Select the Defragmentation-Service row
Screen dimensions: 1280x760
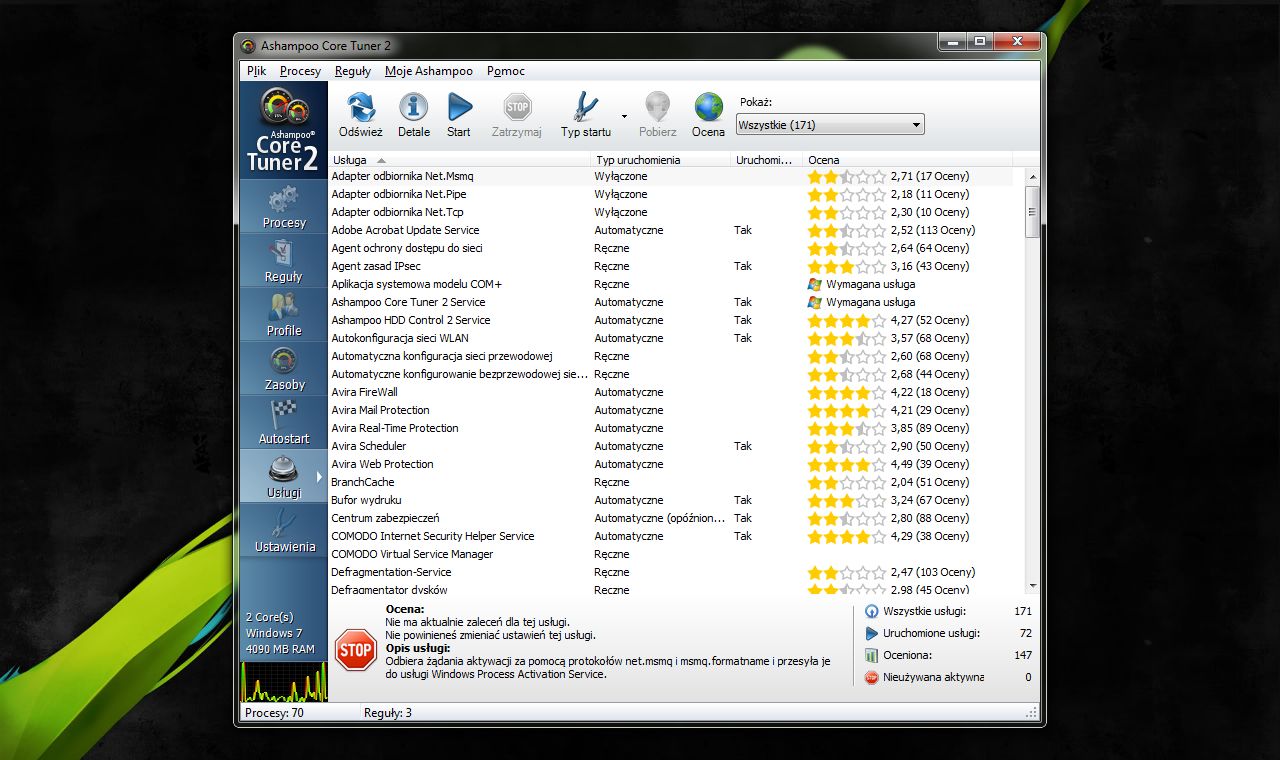(670, 572)
